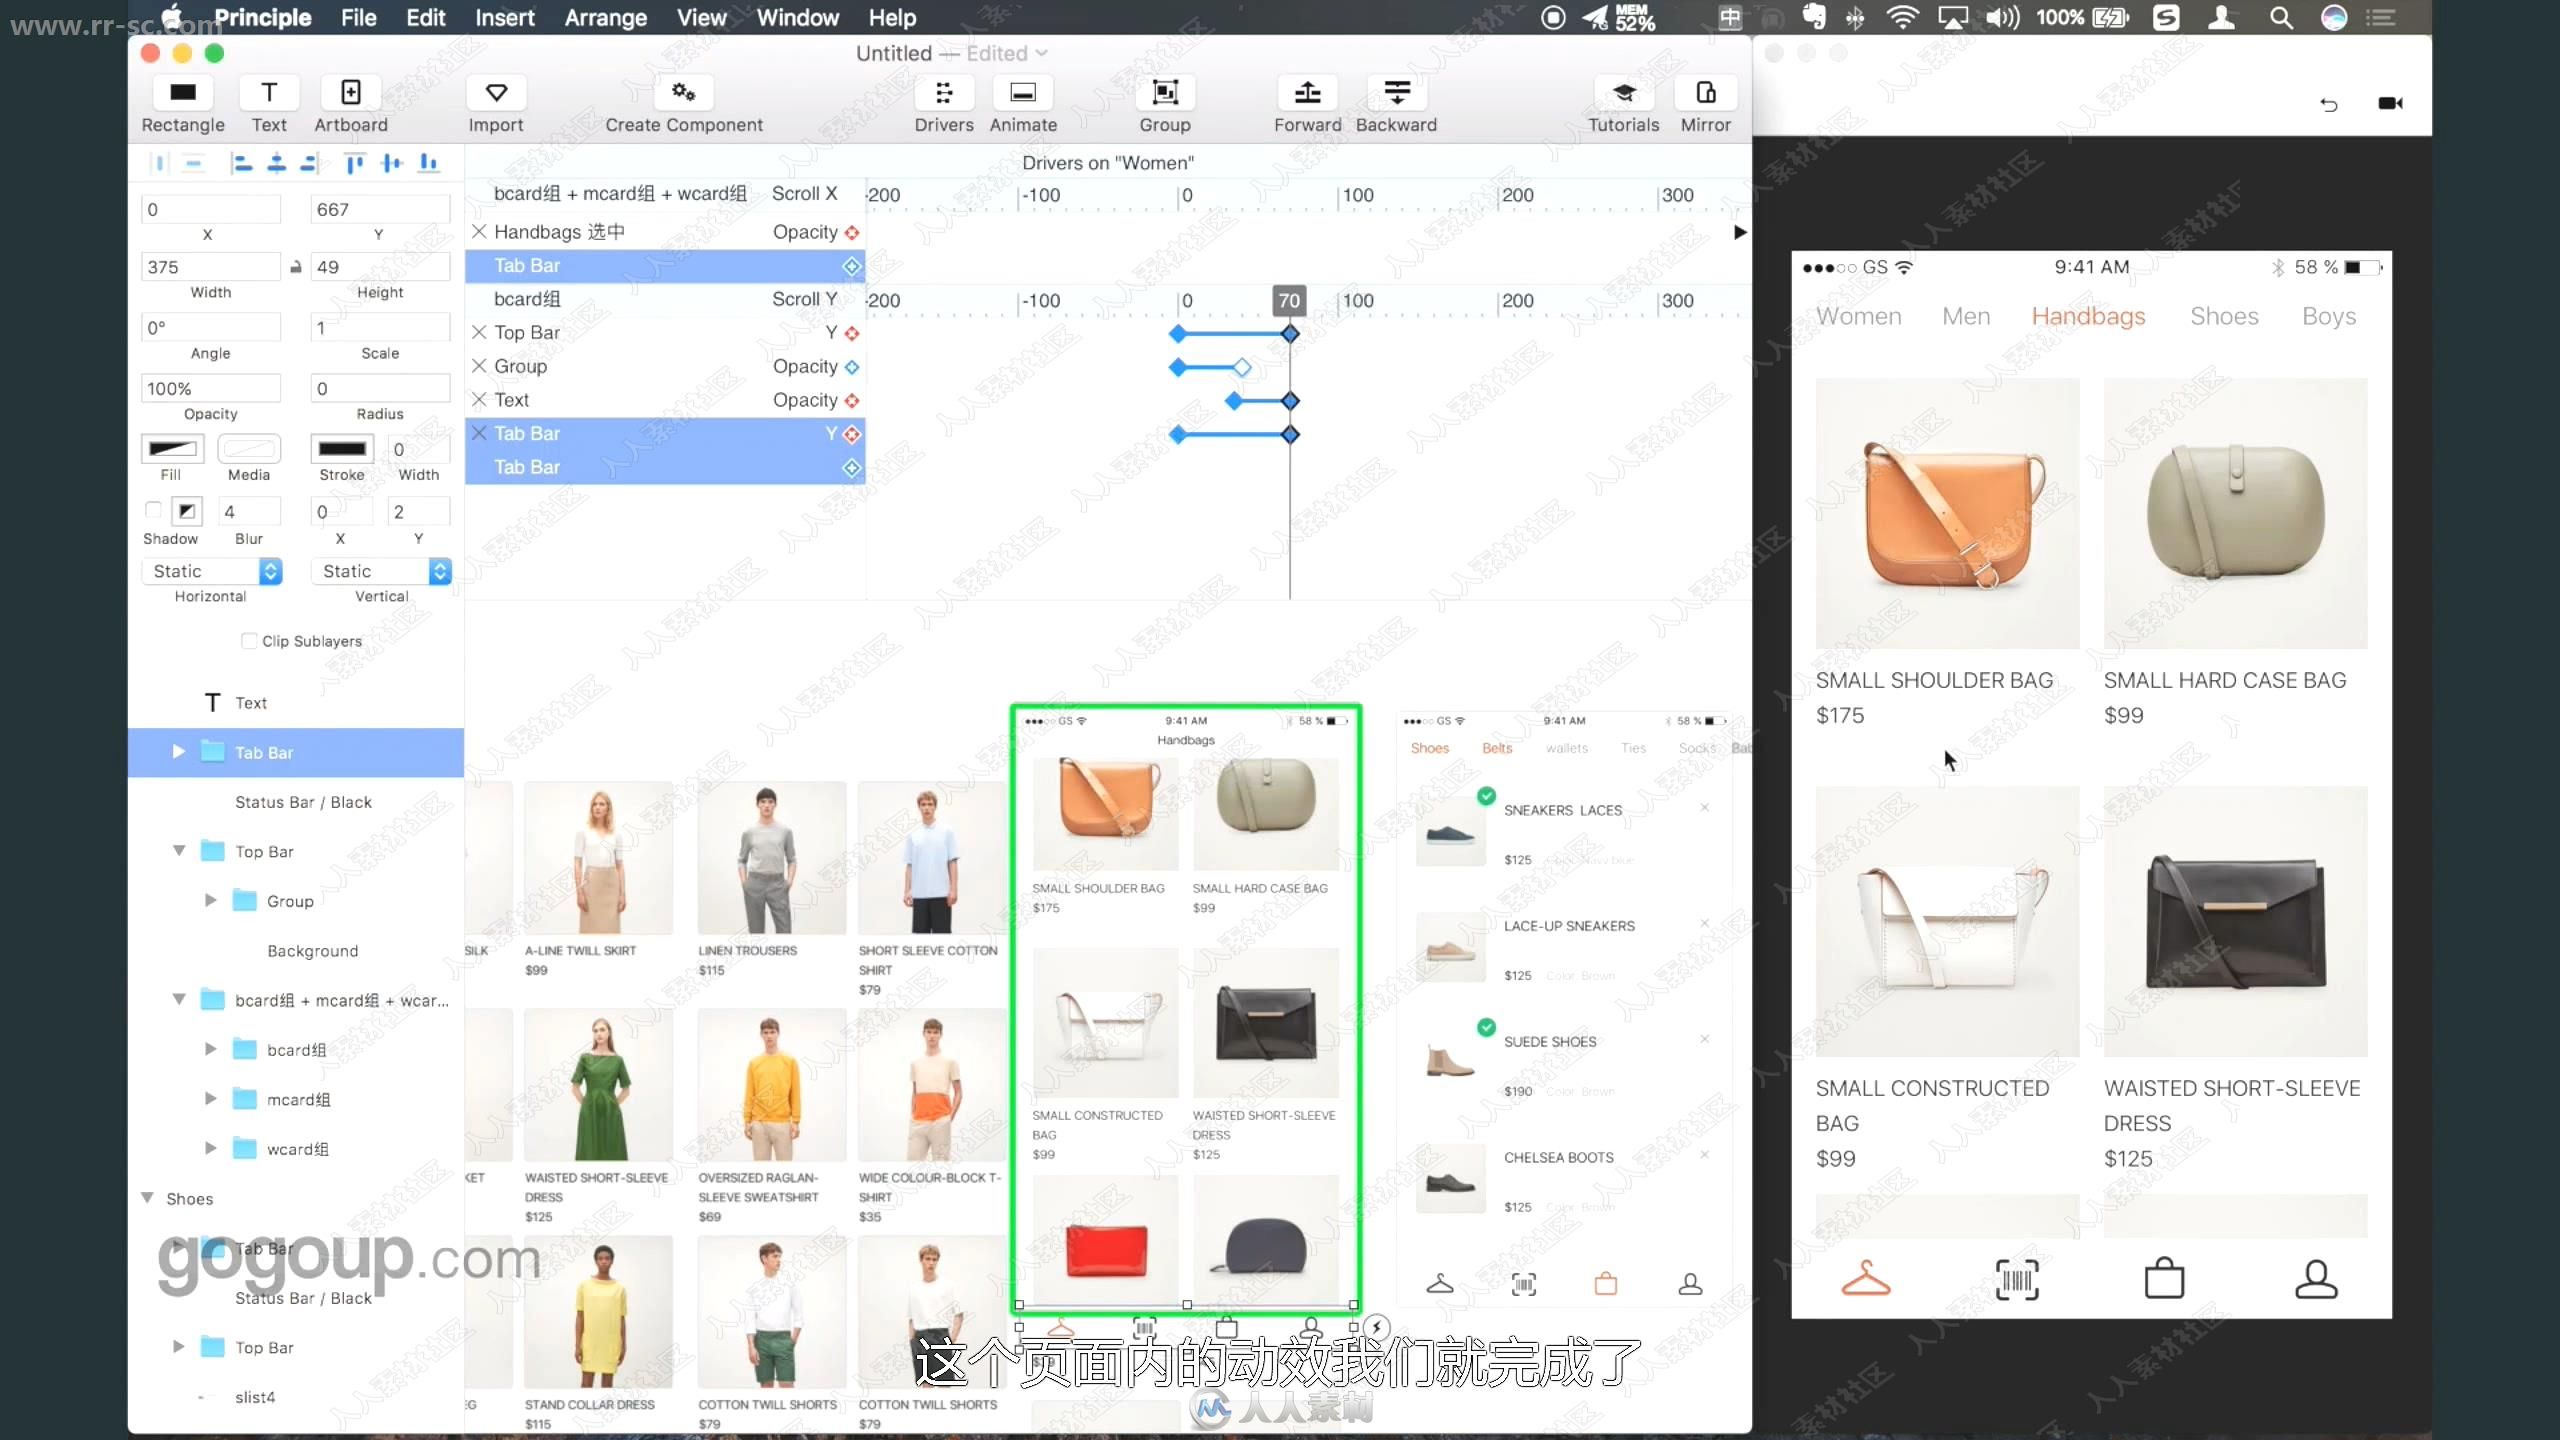The width and height of the screenshot is (2560, 1440).
Task: Tap the shopping bag icon in preview
Action: point(2165,1277)
